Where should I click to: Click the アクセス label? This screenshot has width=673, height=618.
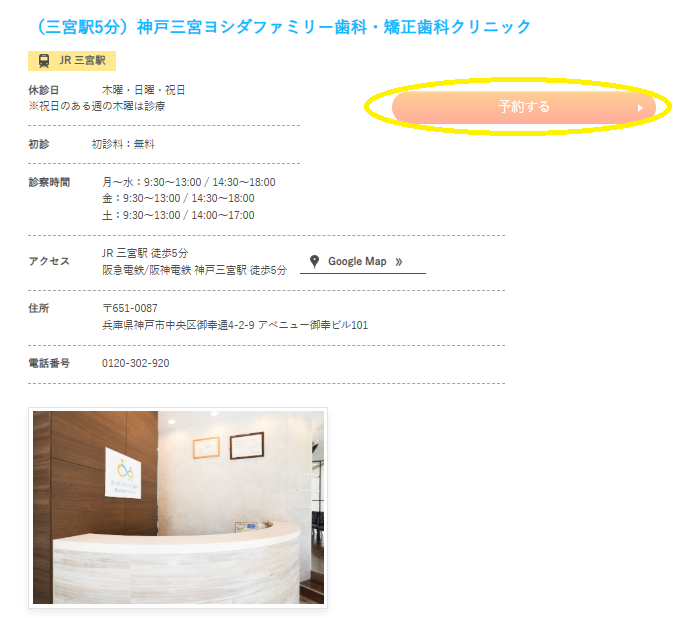[x=49, y=261]
